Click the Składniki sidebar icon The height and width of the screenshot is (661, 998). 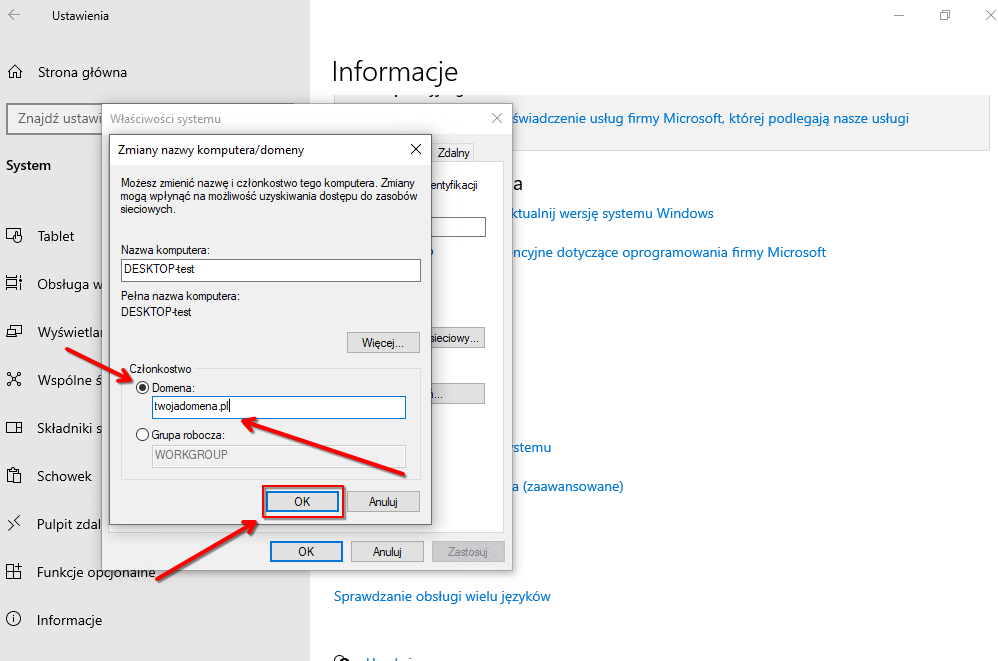click(x=15, y=428)
